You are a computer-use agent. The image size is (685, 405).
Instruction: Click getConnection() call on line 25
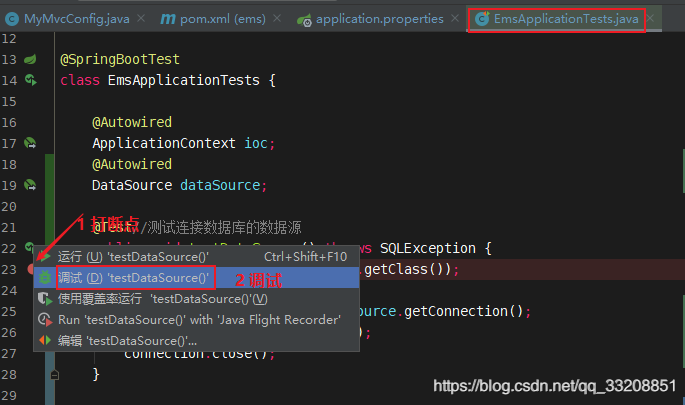464,311
